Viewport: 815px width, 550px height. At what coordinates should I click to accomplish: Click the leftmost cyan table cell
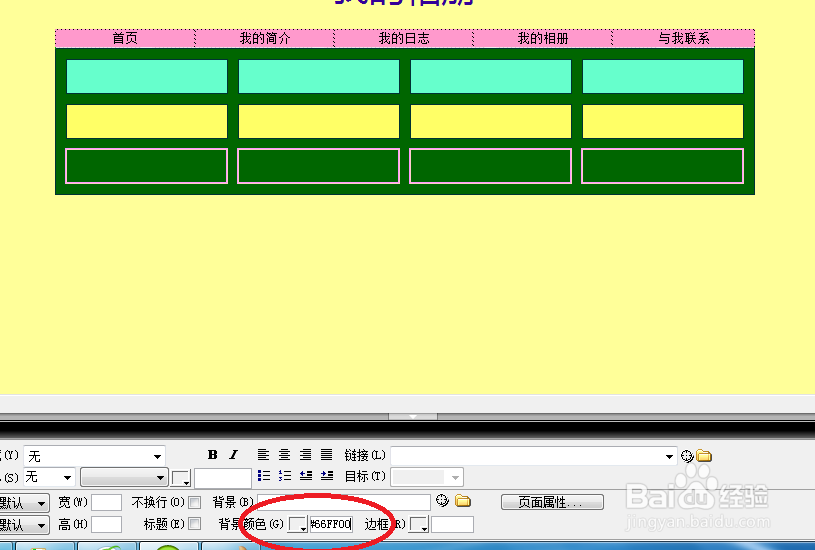coord(147,76)
